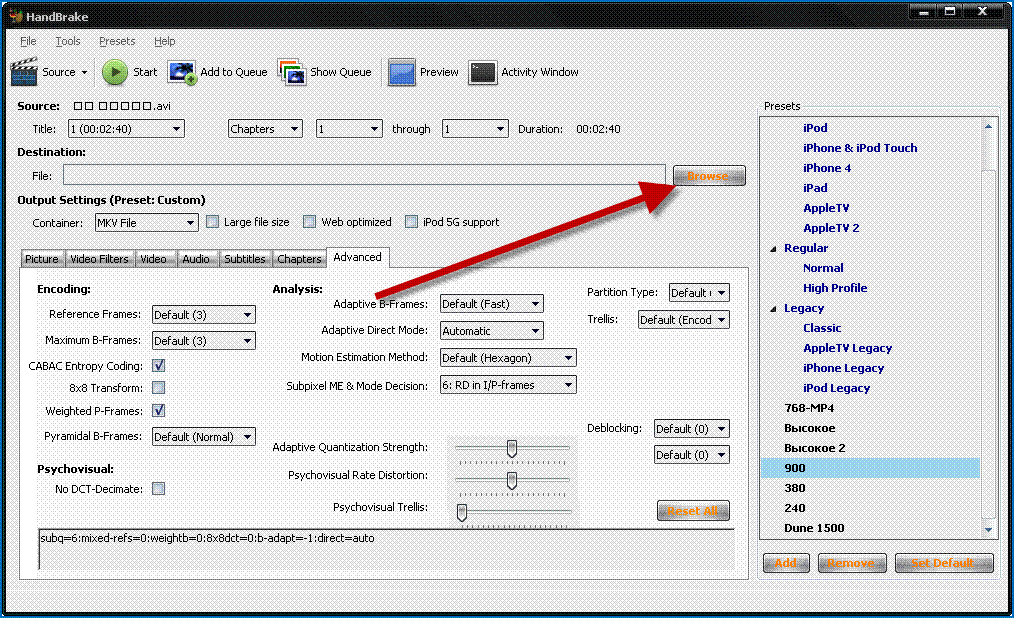Click the Set Default button

click(x=944, y=563)
